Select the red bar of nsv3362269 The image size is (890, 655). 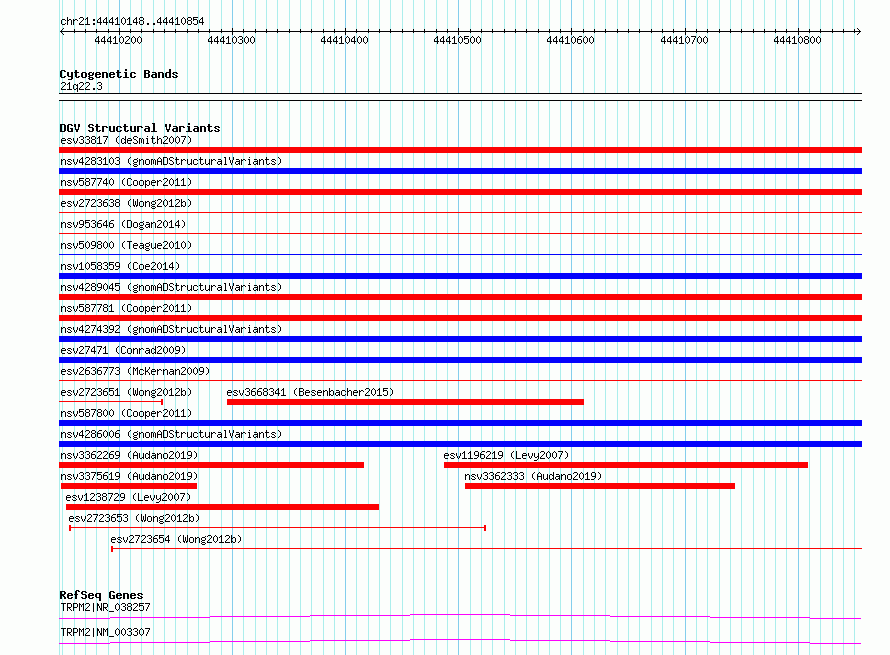pos(211,465)
